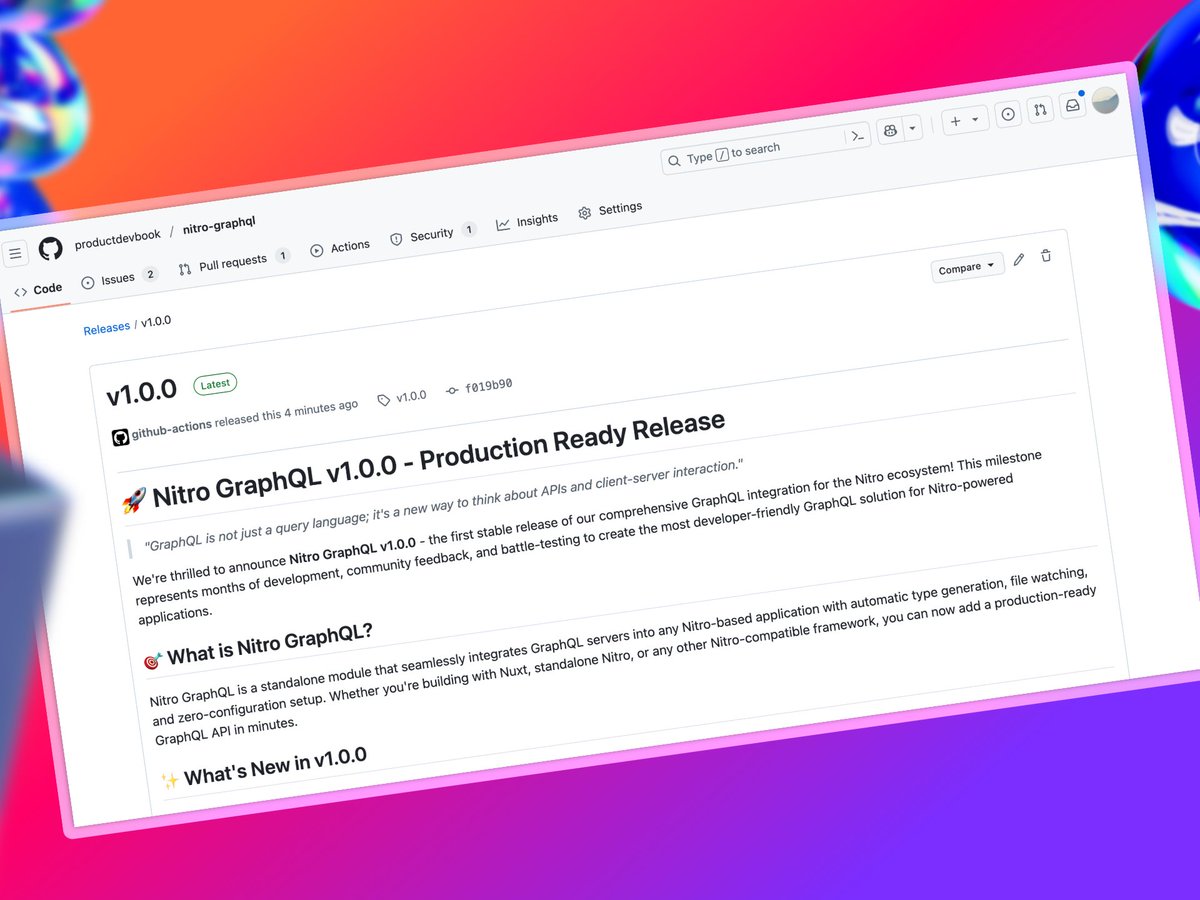Open the create new plus menu
1200x900 pixels.
[x=964, y=120]
